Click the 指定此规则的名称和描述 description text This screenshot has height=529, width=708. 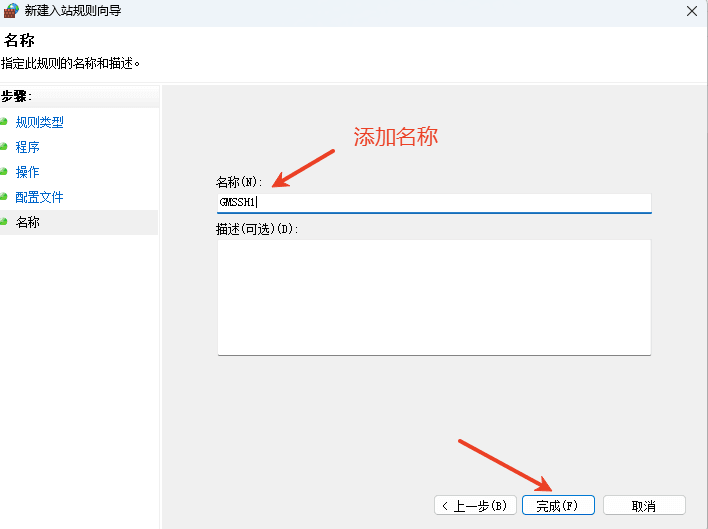tap(70, 63)
